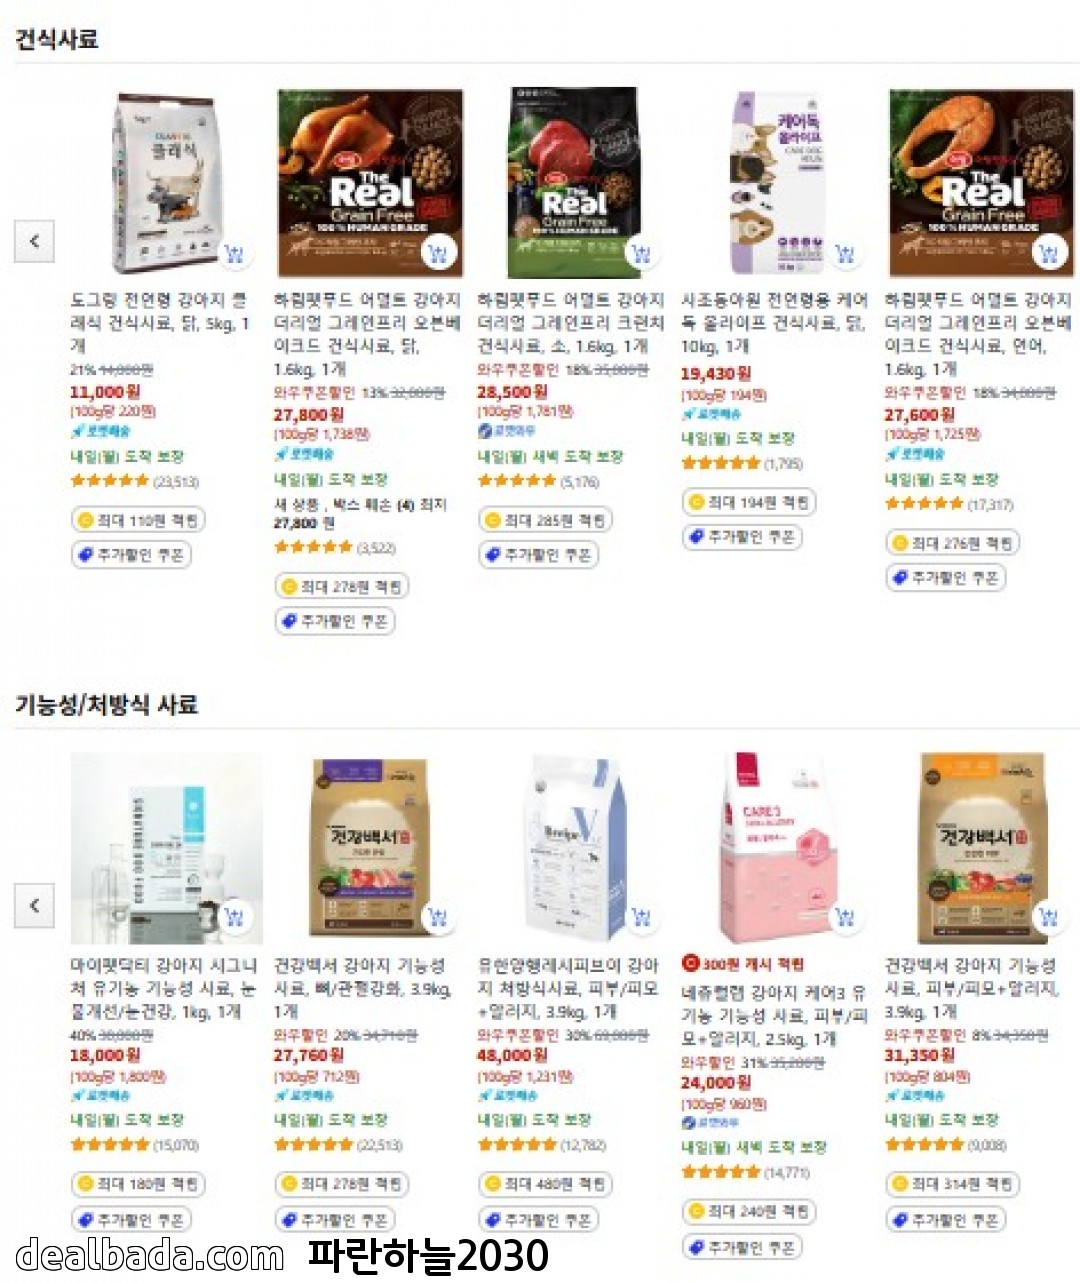The image size is (1080, 1283).
Task: Click 추가할인 쿠폰 button under 도그링 클래식
Action: coord(131,555)
